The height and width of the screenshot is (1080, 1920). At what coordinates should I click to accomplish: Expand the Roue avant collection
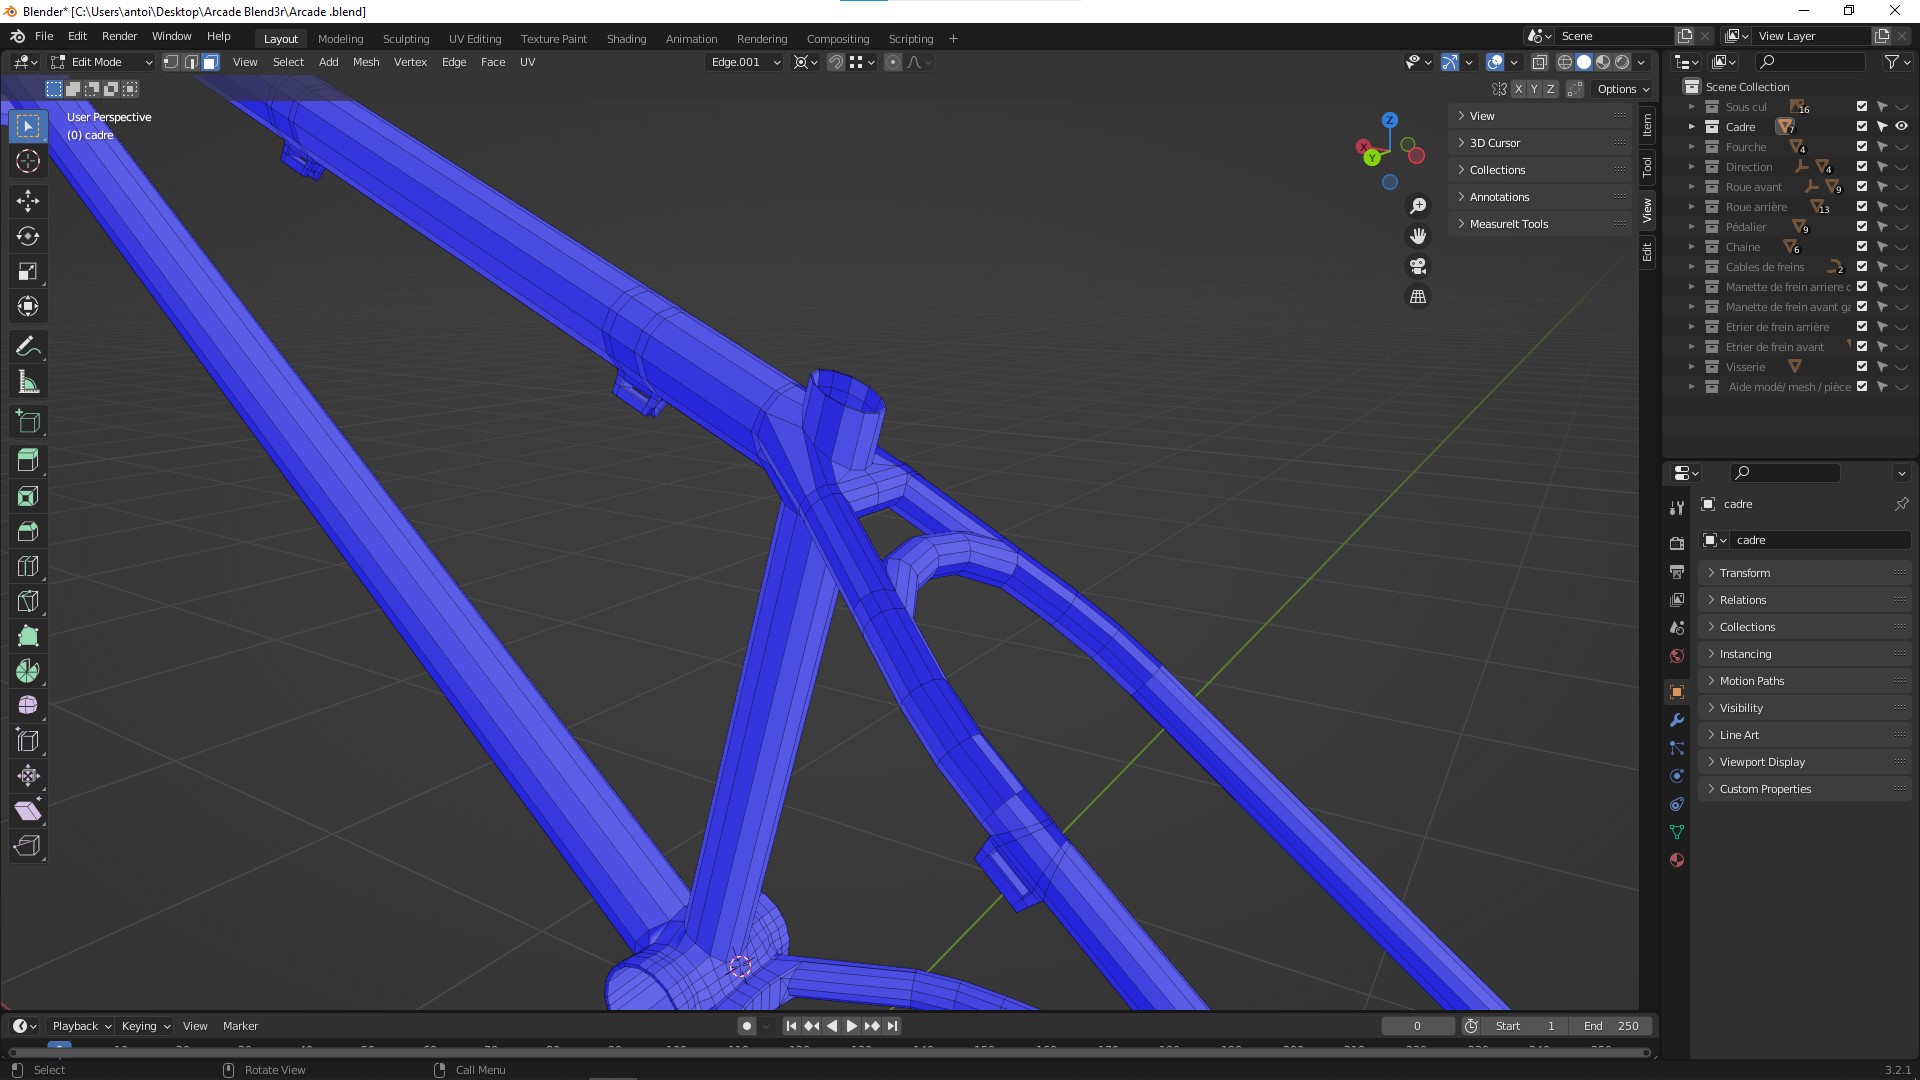click(x=1692, y=187)
